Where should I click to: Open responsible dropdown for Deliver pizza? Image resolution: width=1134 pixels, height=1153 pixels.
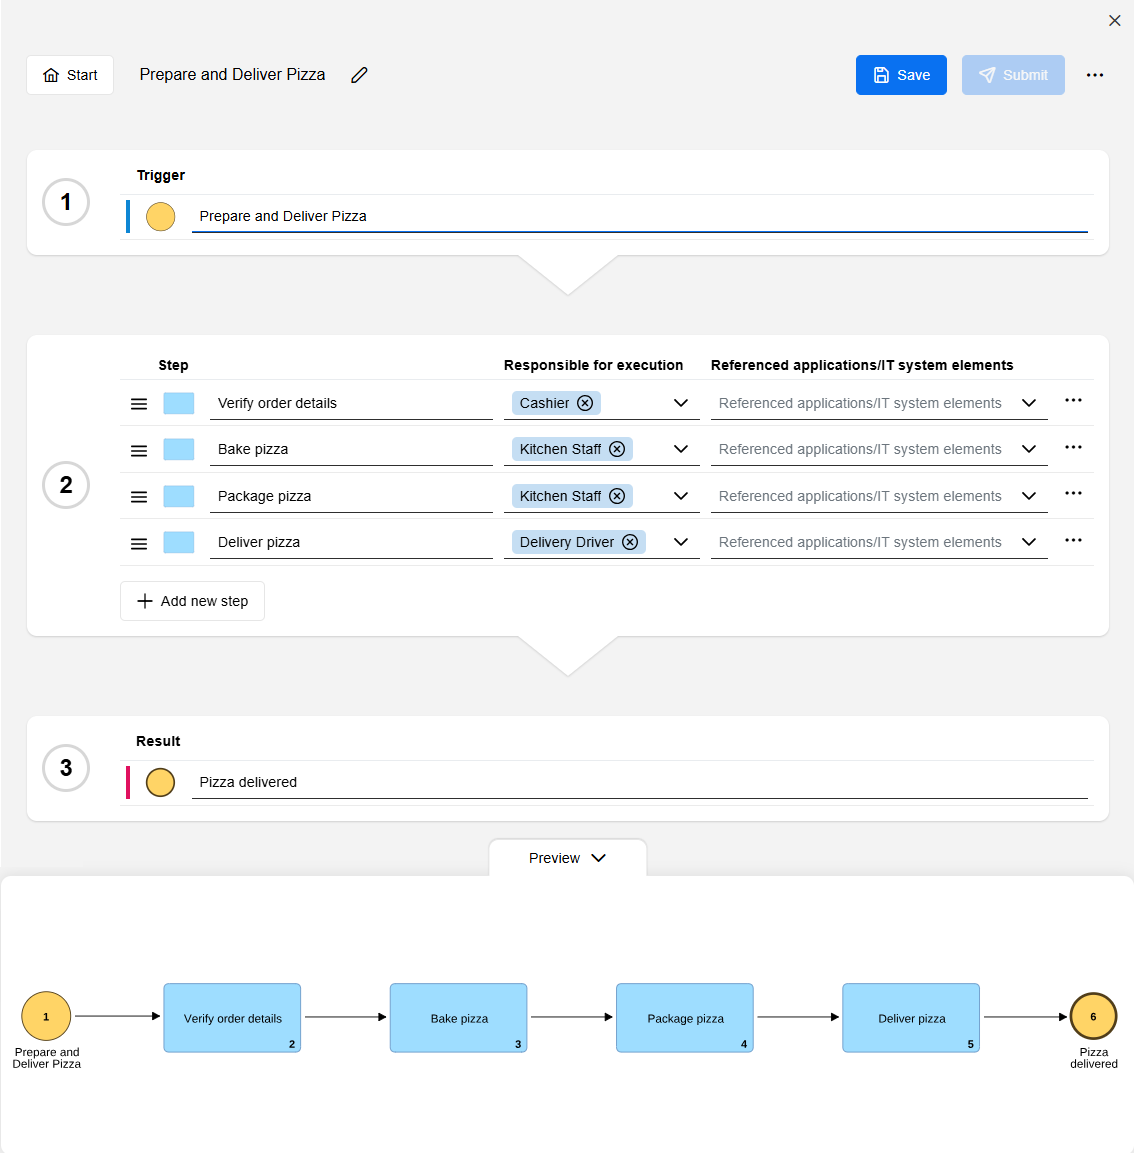(681, 542)
